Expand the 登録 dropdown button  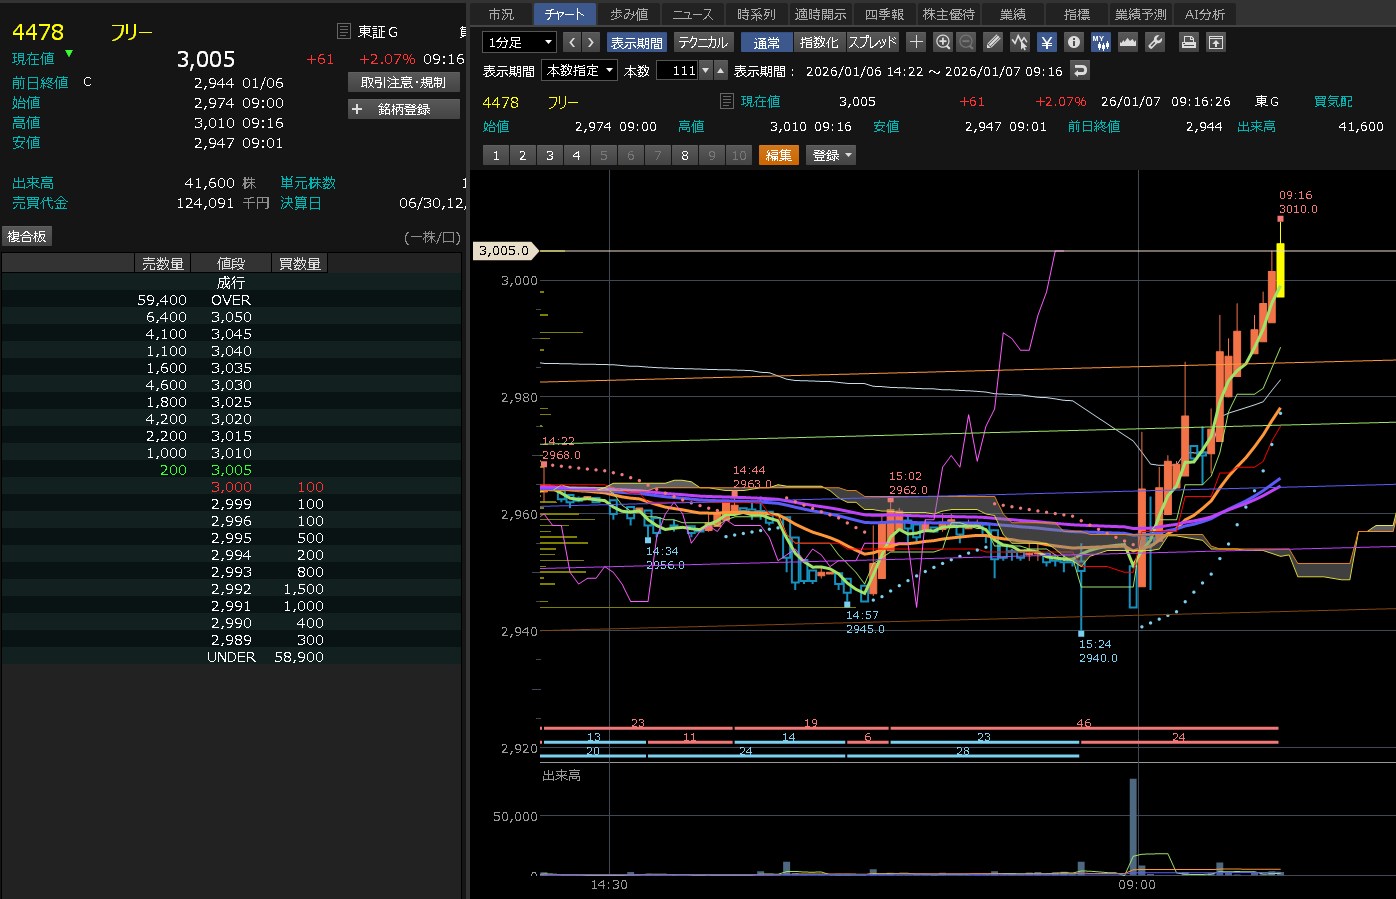pyautogui.click(x=831, y=155)
